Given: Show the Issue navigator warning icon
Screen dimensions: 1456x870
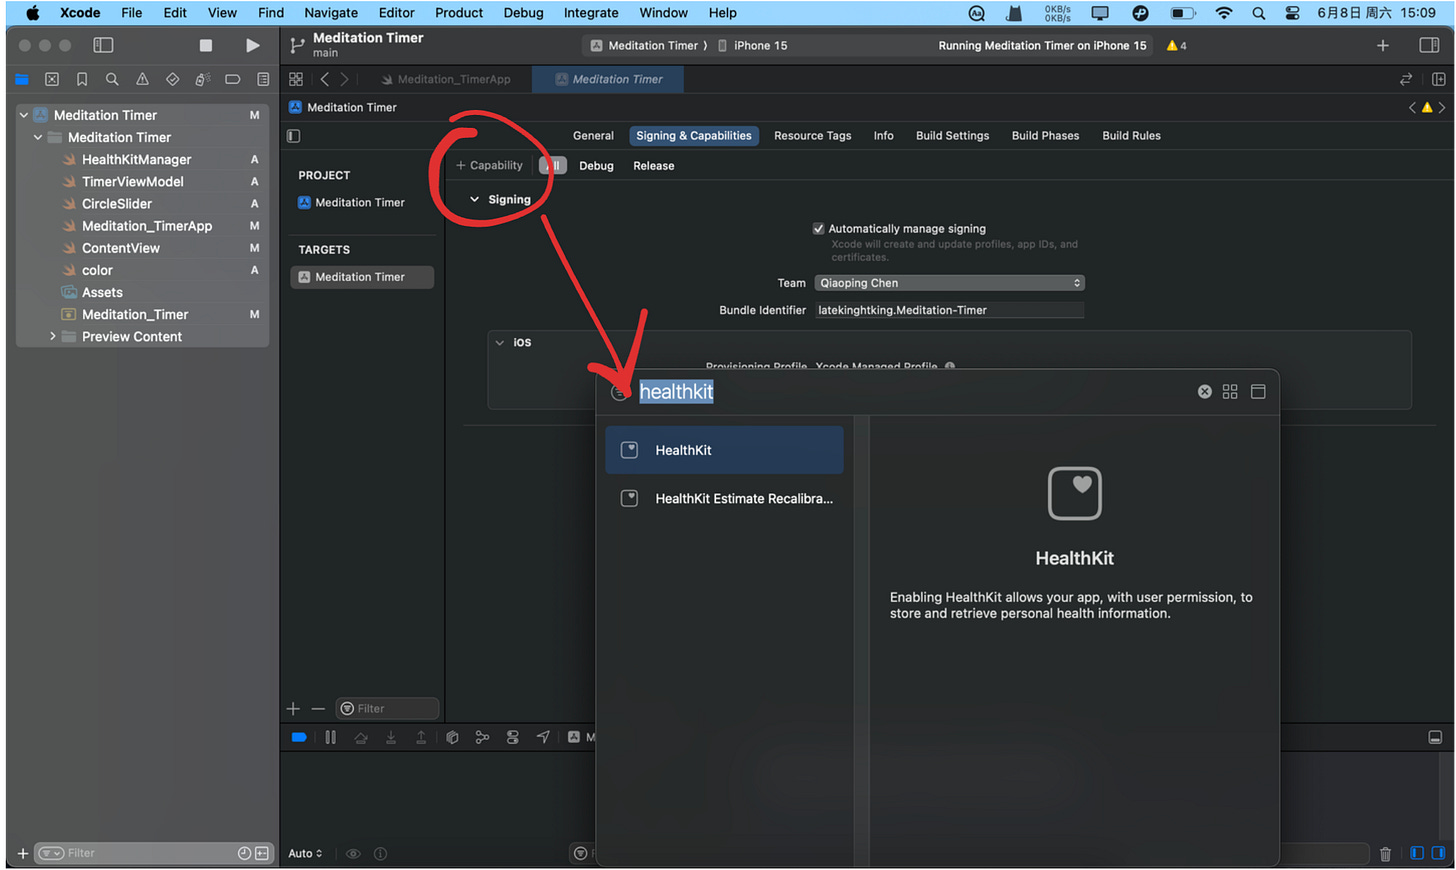Looking at the screenshot, I should click(142, 79).
